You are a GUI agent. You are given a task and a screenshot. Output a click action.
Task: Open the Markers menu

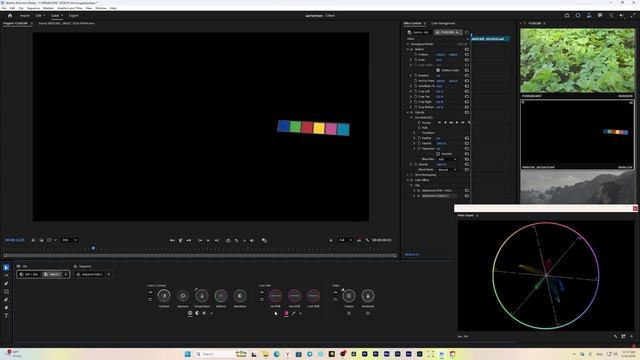48,8
